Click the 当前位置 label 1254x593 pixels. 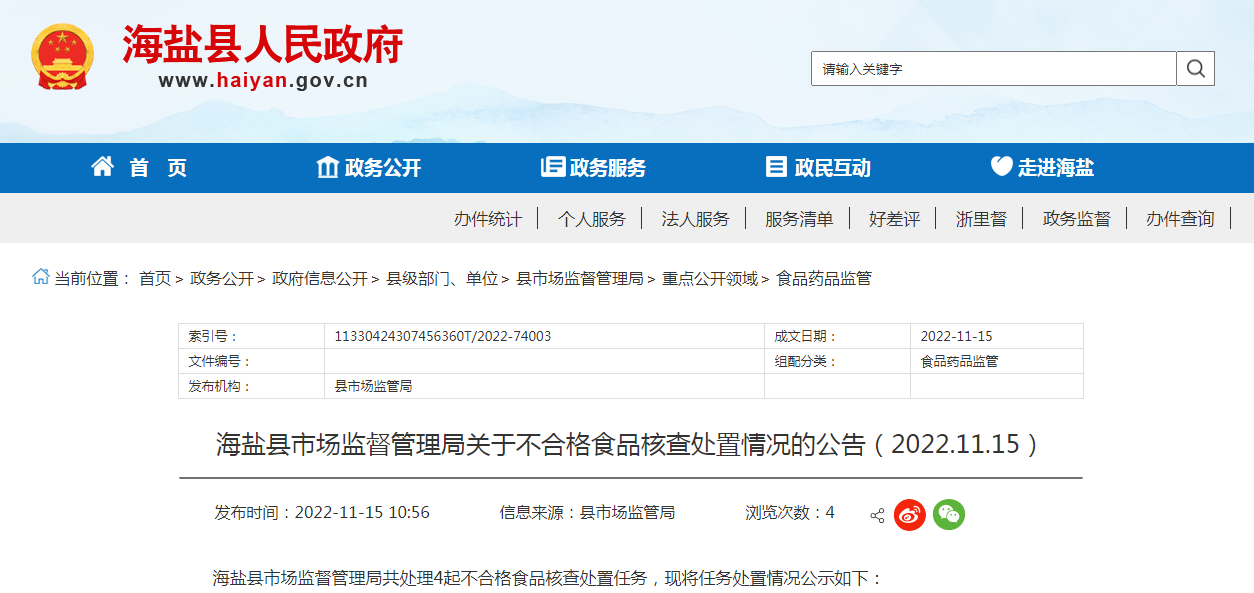(x=93, y=279)
